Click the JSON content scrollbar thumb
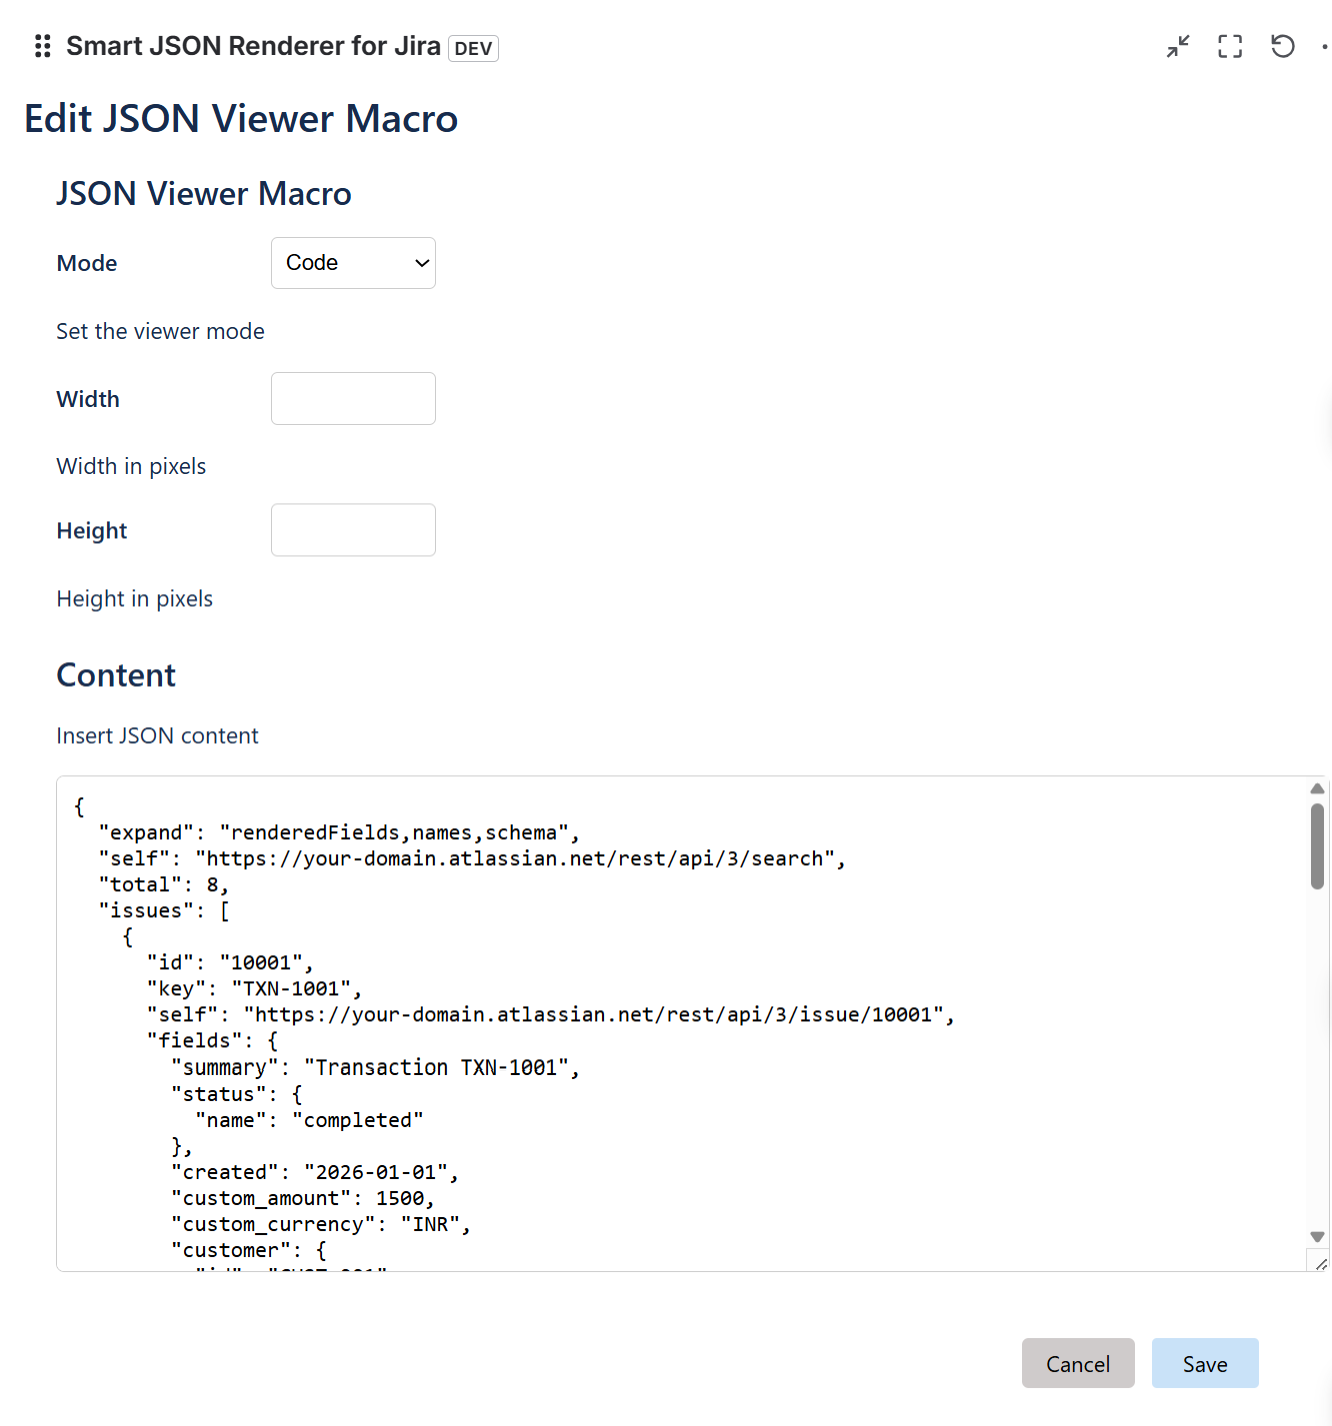 click(1317, 846)
